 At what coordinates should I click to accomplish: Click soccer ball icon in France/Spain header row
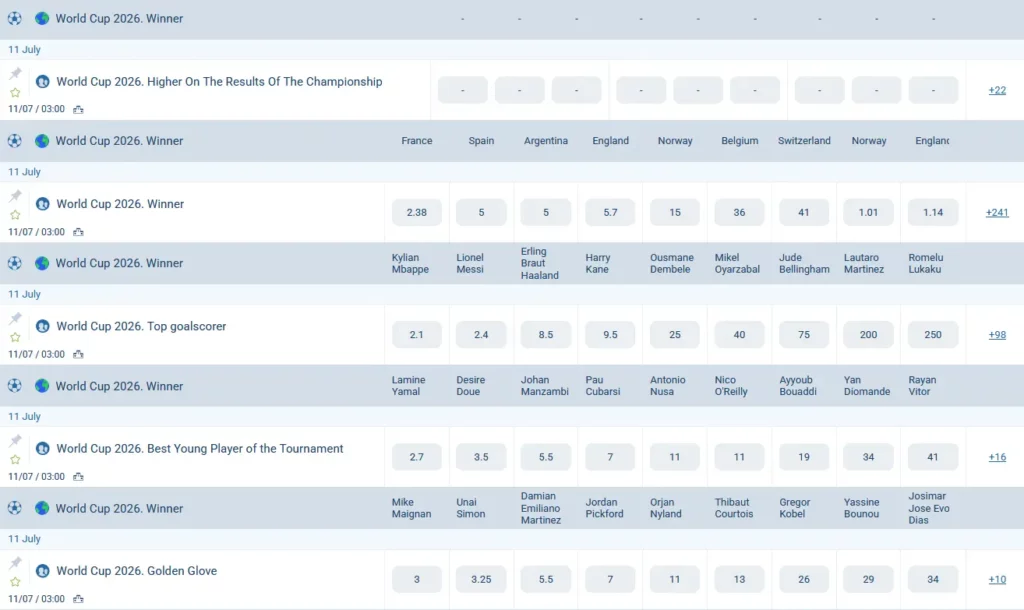14,140
